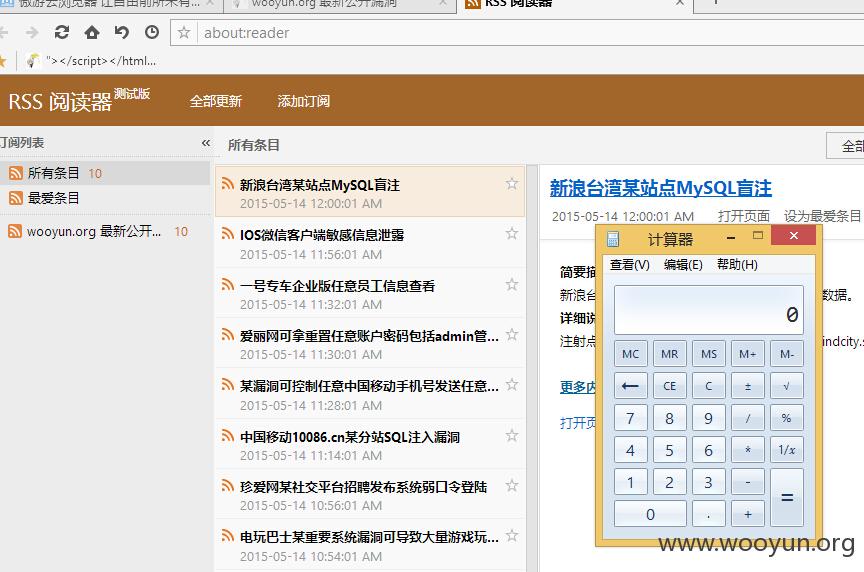Open the 电玩巴士某重要系统漏洞 item
Screen dimensions: 864x572
point(370,545)
